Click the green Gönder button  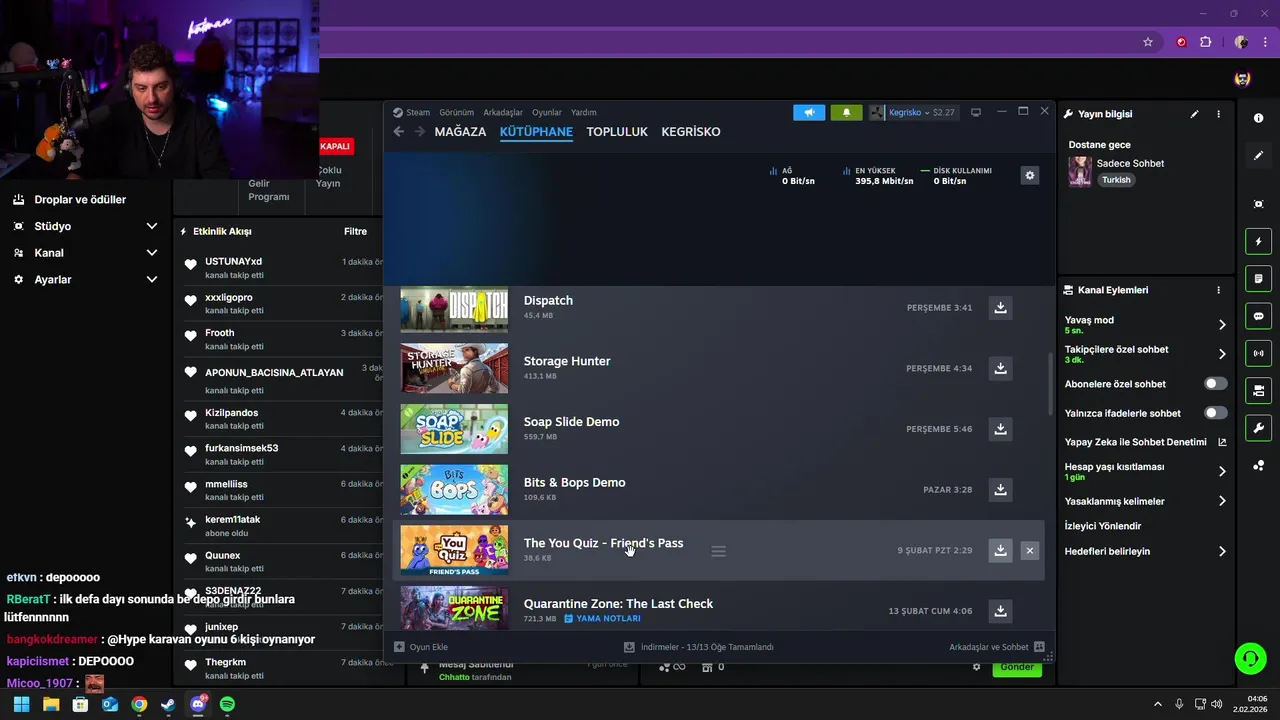click(1017, 667)
